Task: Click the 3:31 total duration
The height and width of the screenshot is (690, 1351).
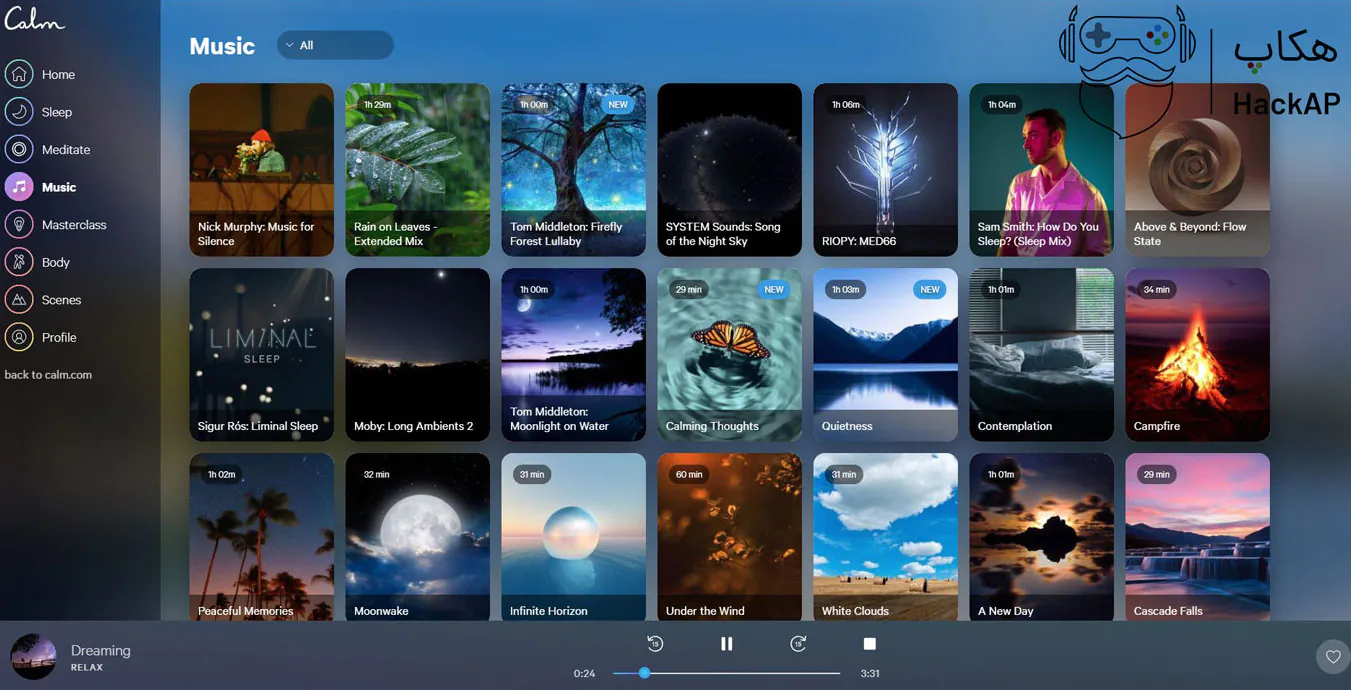Action: click(x=870, y=673)
